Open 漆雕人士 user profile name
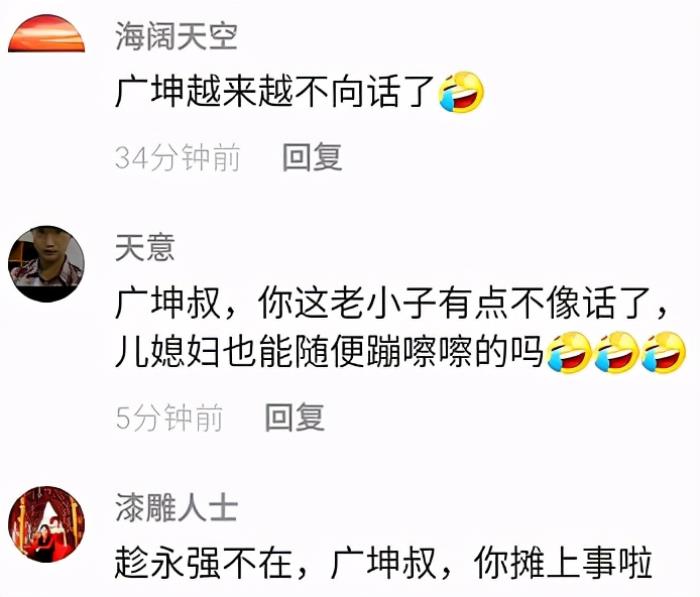700x597 pixels. click(176, 508)
